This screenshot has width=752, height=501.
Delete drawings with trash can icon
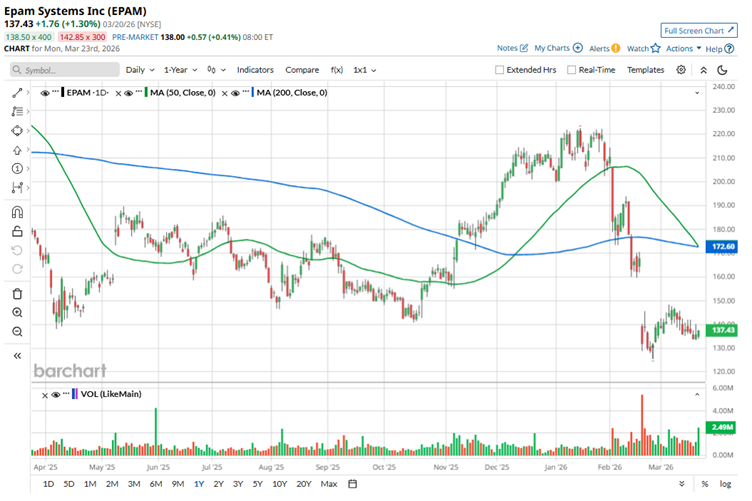point(17,294)
